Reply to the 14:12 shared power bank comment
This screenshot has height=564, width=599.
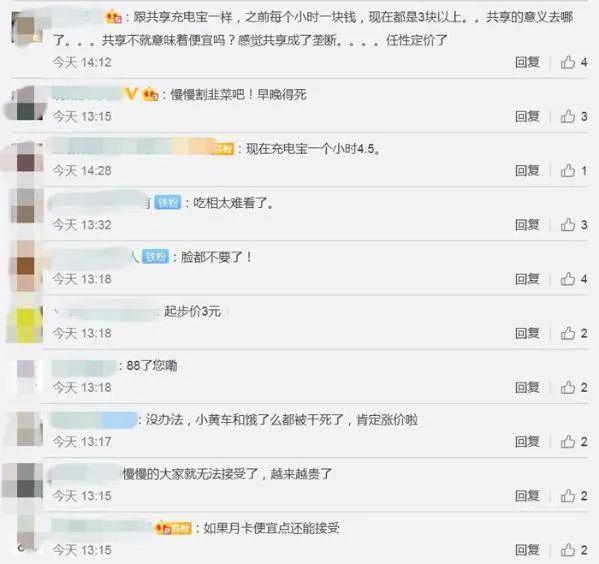(x=527, y=62)
